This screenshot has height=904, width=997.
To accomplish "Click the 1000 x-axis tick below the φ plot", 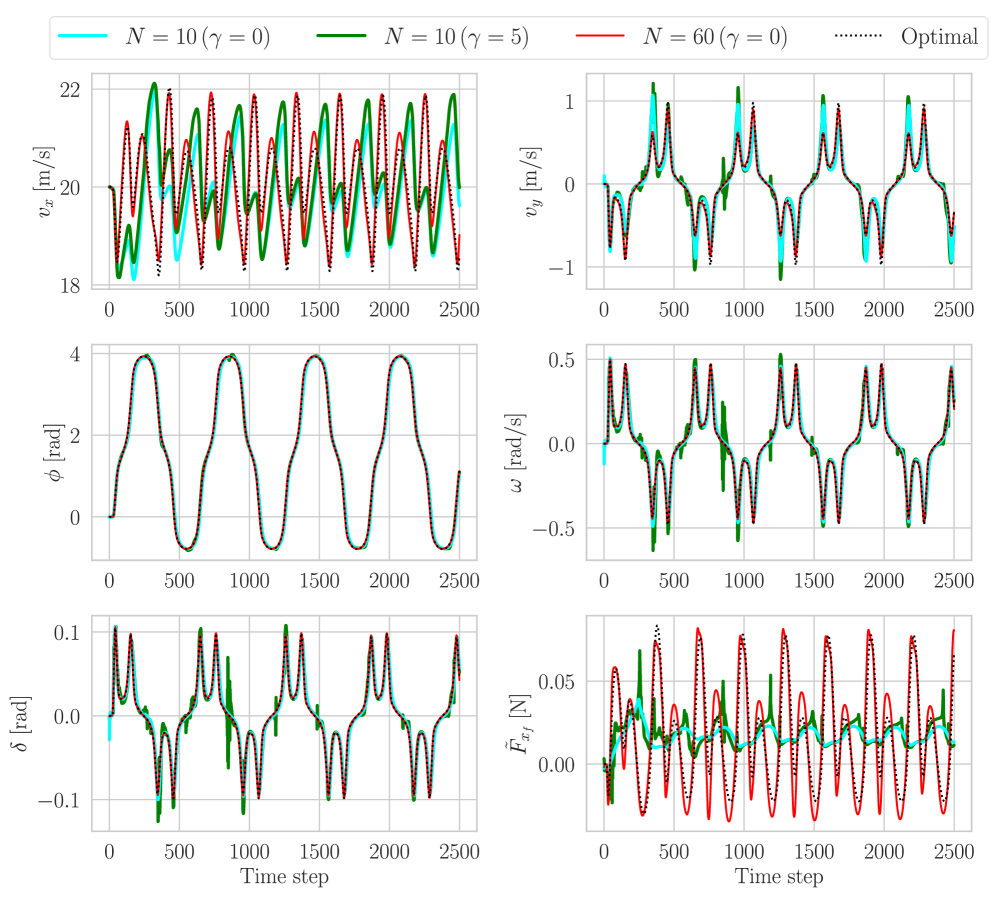I will (x=249, y=580).
